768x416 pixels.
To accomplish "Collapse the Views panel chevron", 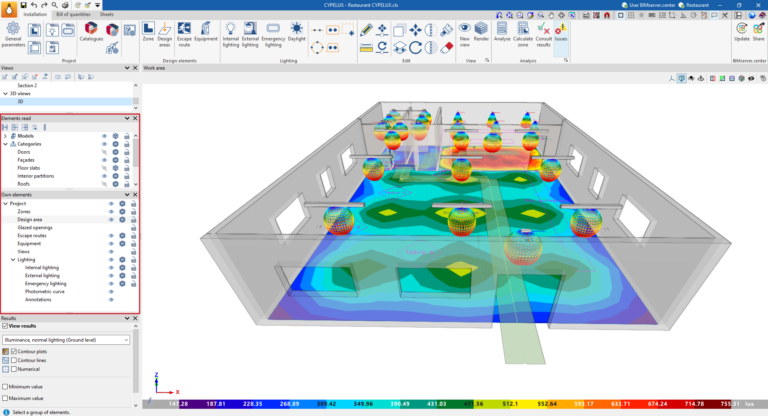I will coord(127,68).
